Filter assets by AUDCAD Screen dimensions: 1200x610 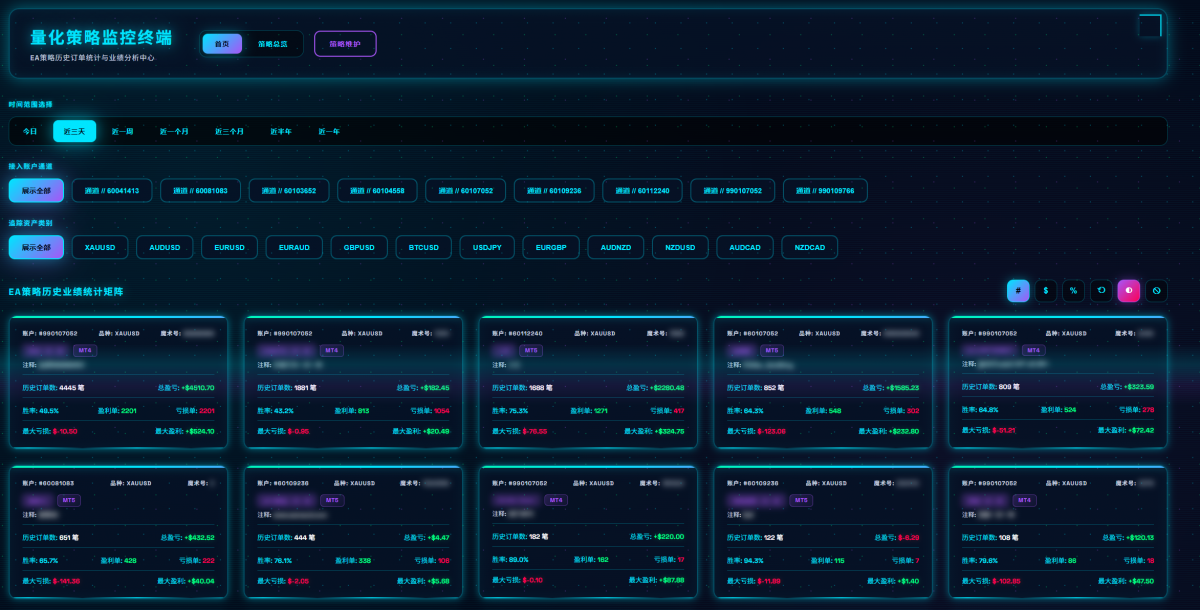(744, 247)
